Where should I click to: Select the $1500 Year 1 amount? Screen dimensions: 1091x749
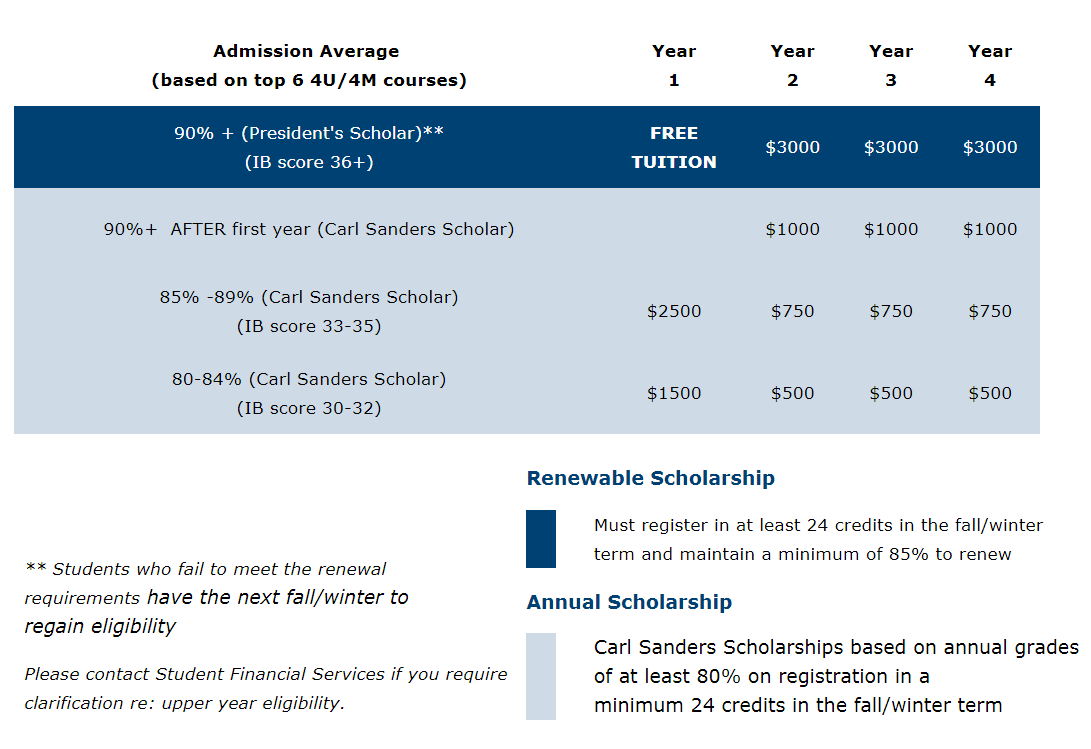(x=673, y=393)
